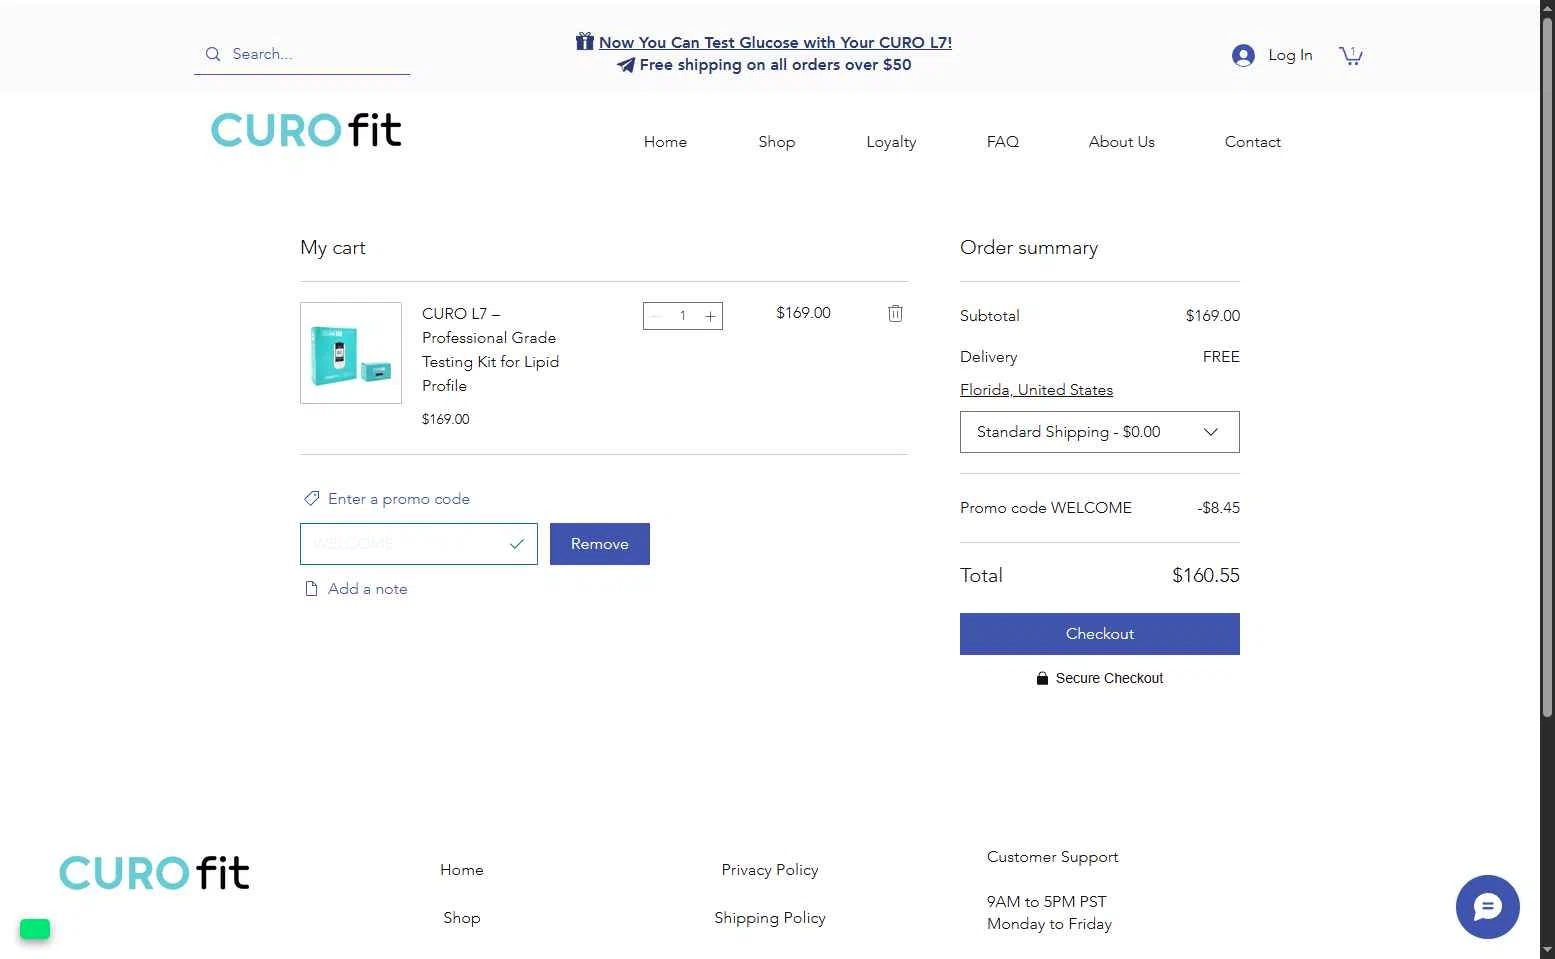Open the CURO L7 product thumbnail
Image resolution: width=1555 pixels, height=959 pixels.
coord(351,353)
